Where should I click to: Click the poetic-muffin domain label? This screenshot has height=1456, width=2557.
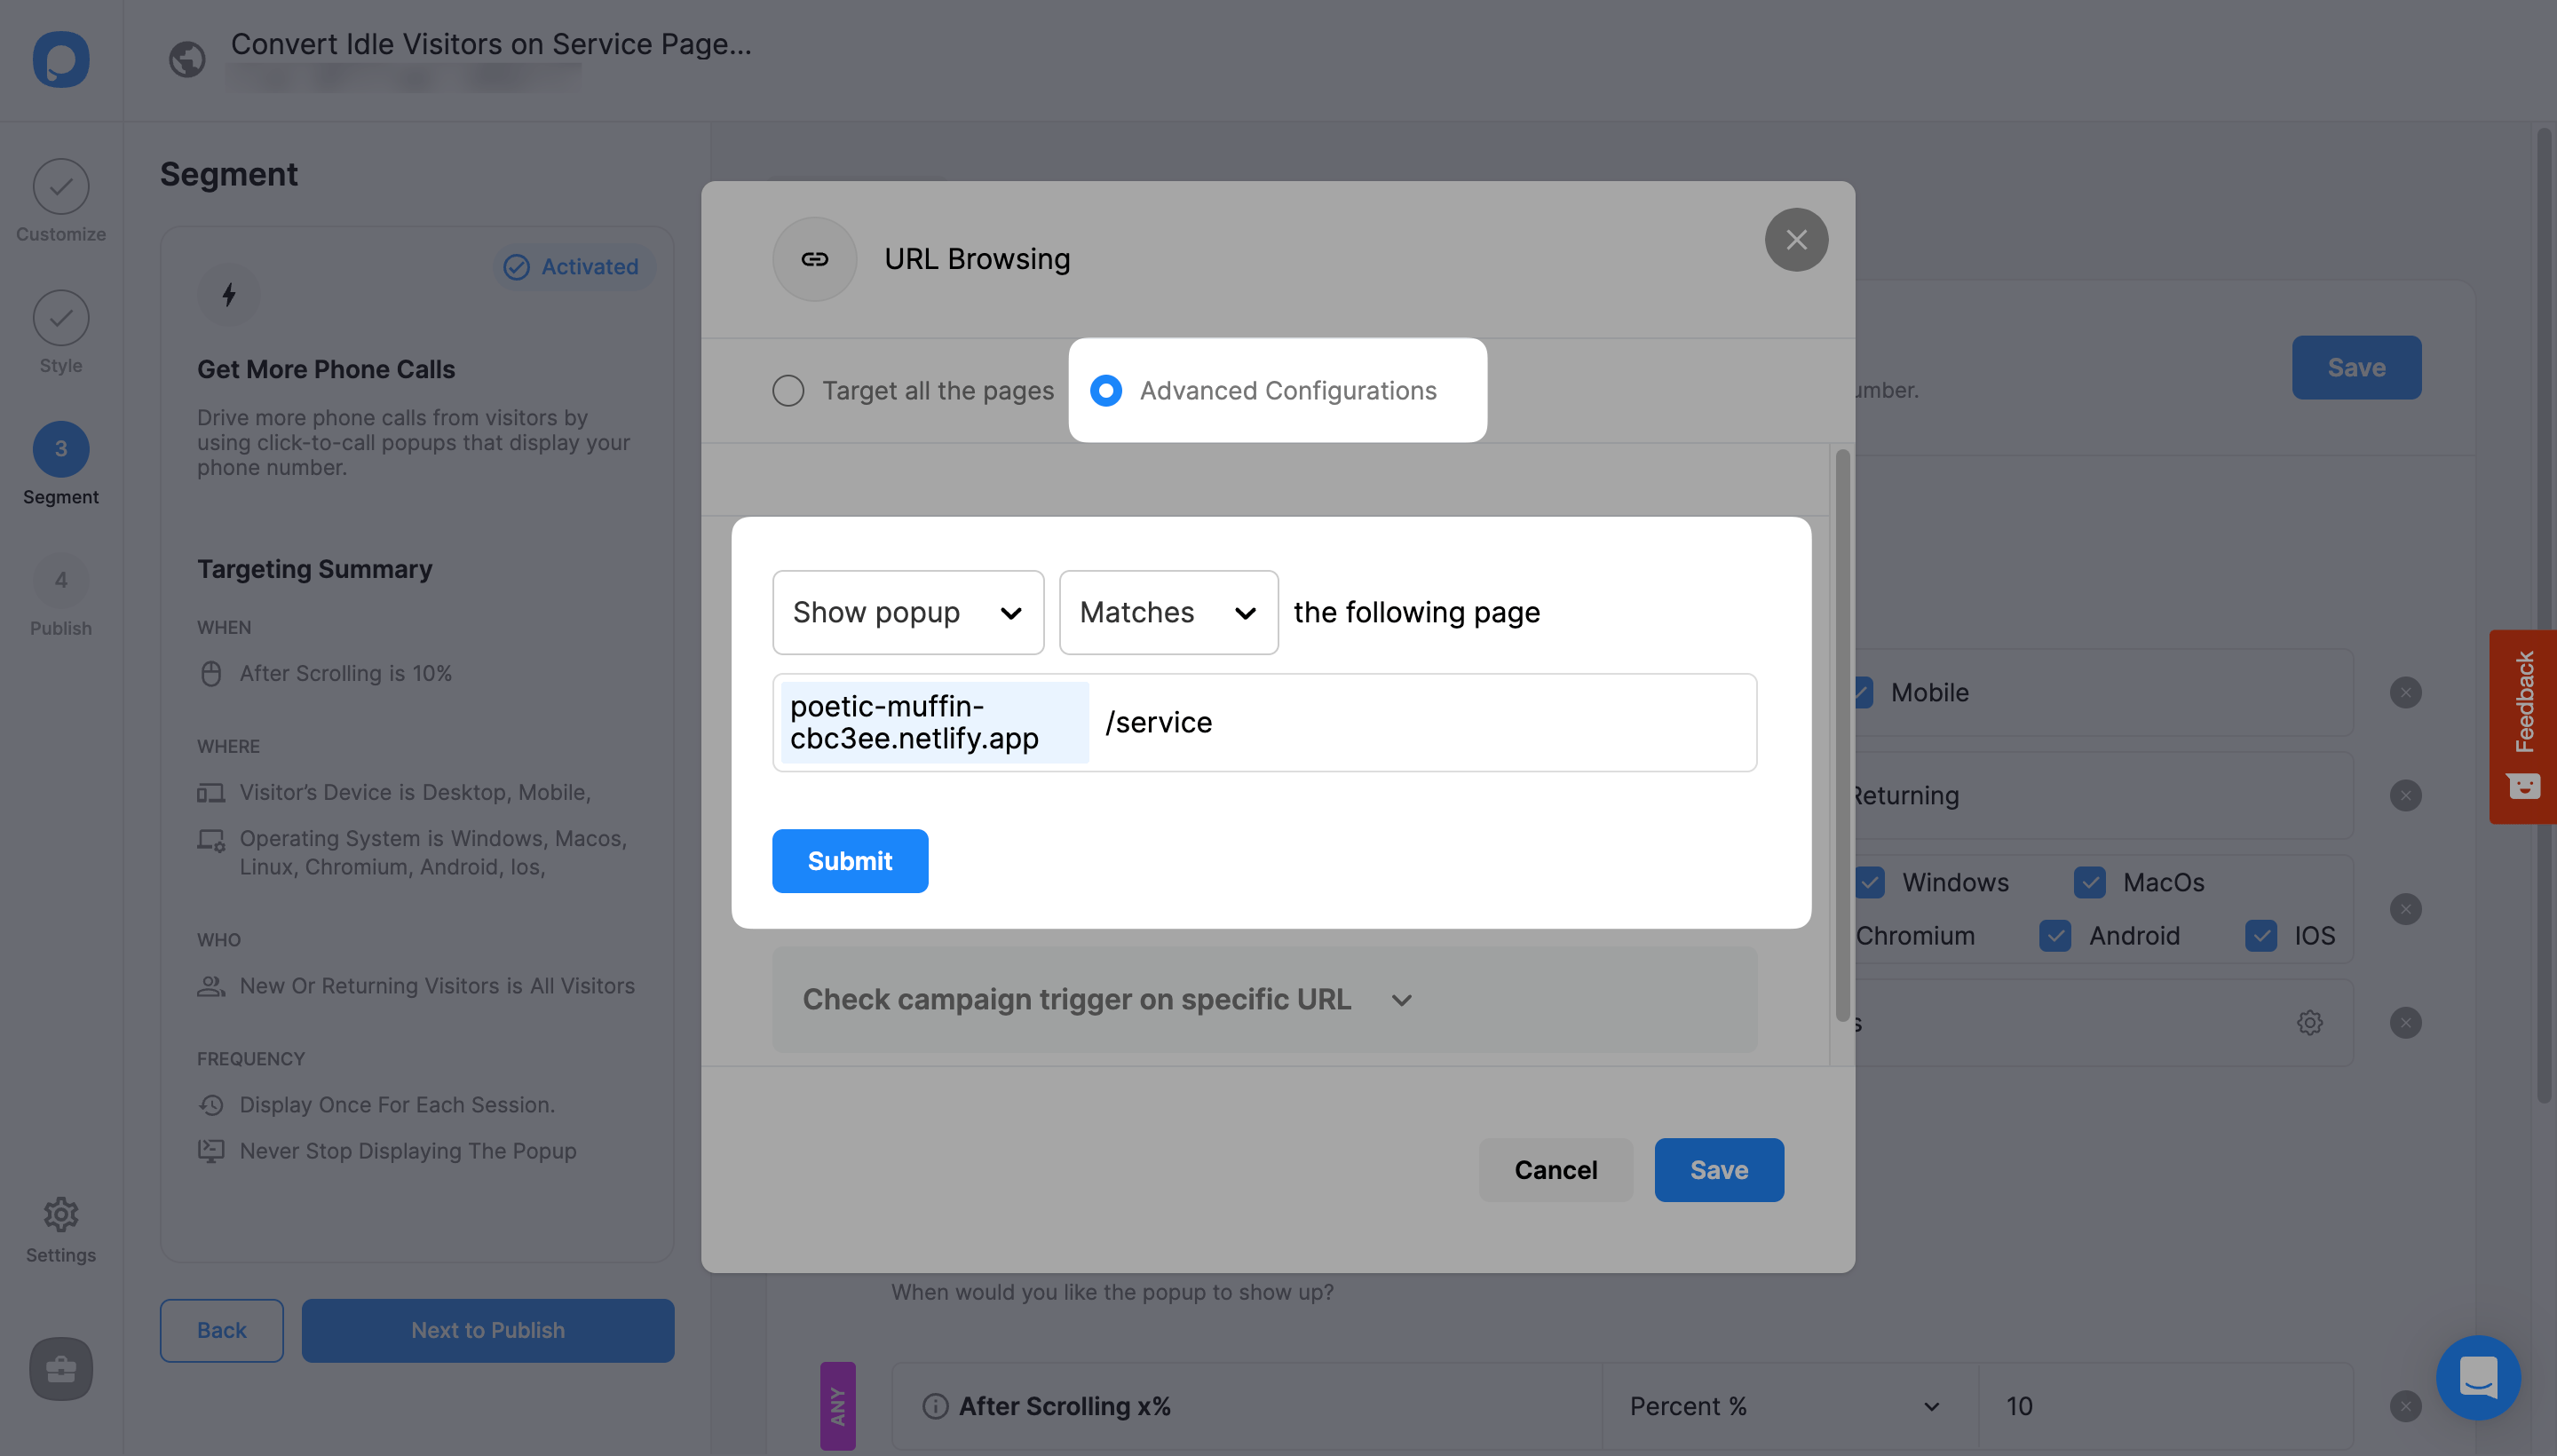934,722
